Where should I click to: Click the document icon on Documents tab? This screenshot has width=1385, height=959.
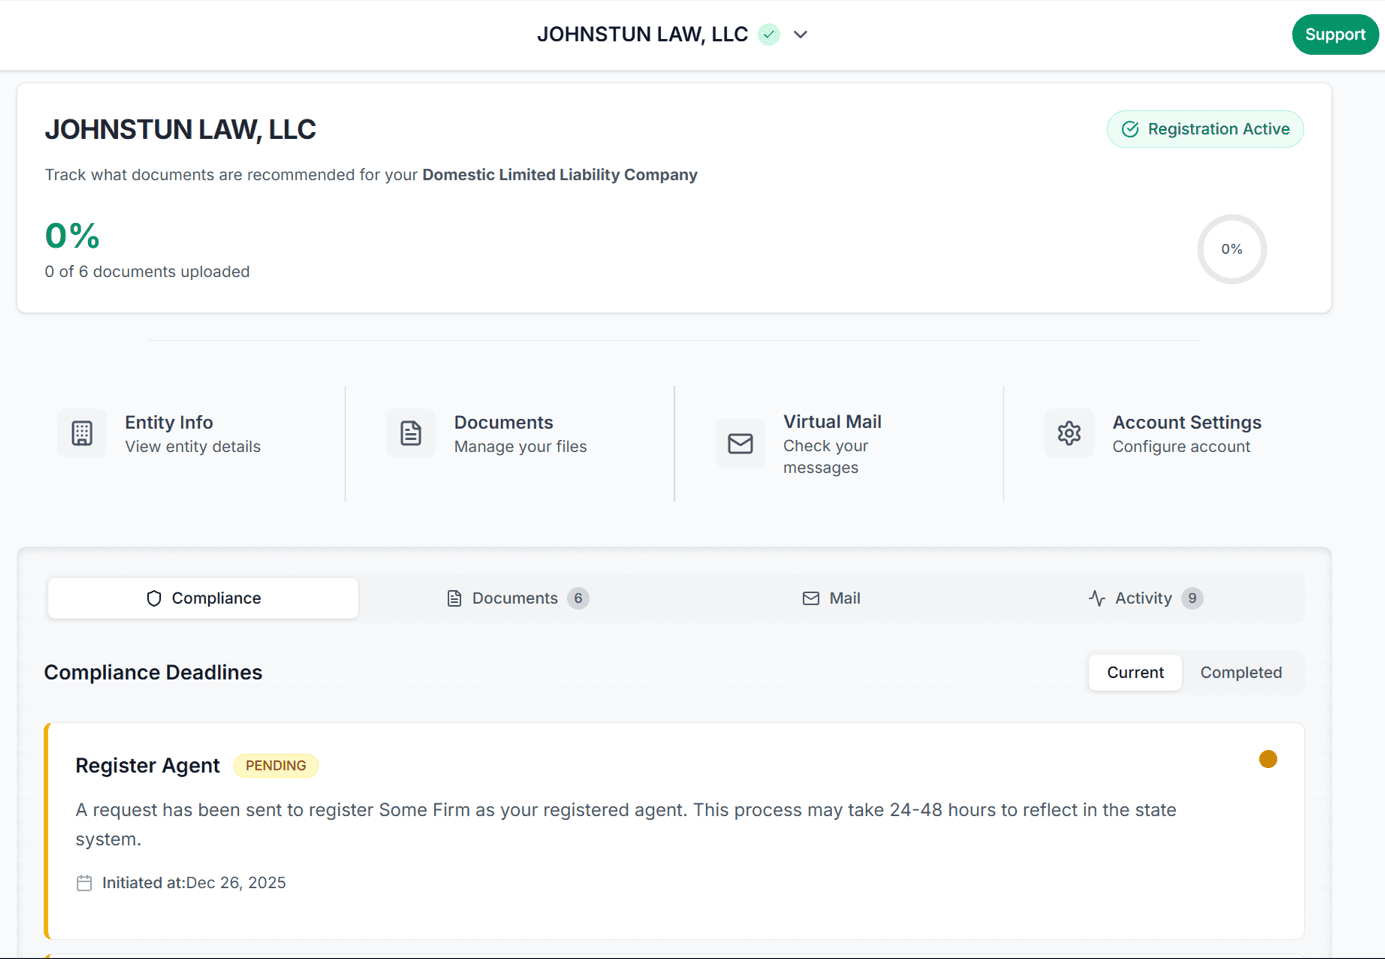coord(454,598)
